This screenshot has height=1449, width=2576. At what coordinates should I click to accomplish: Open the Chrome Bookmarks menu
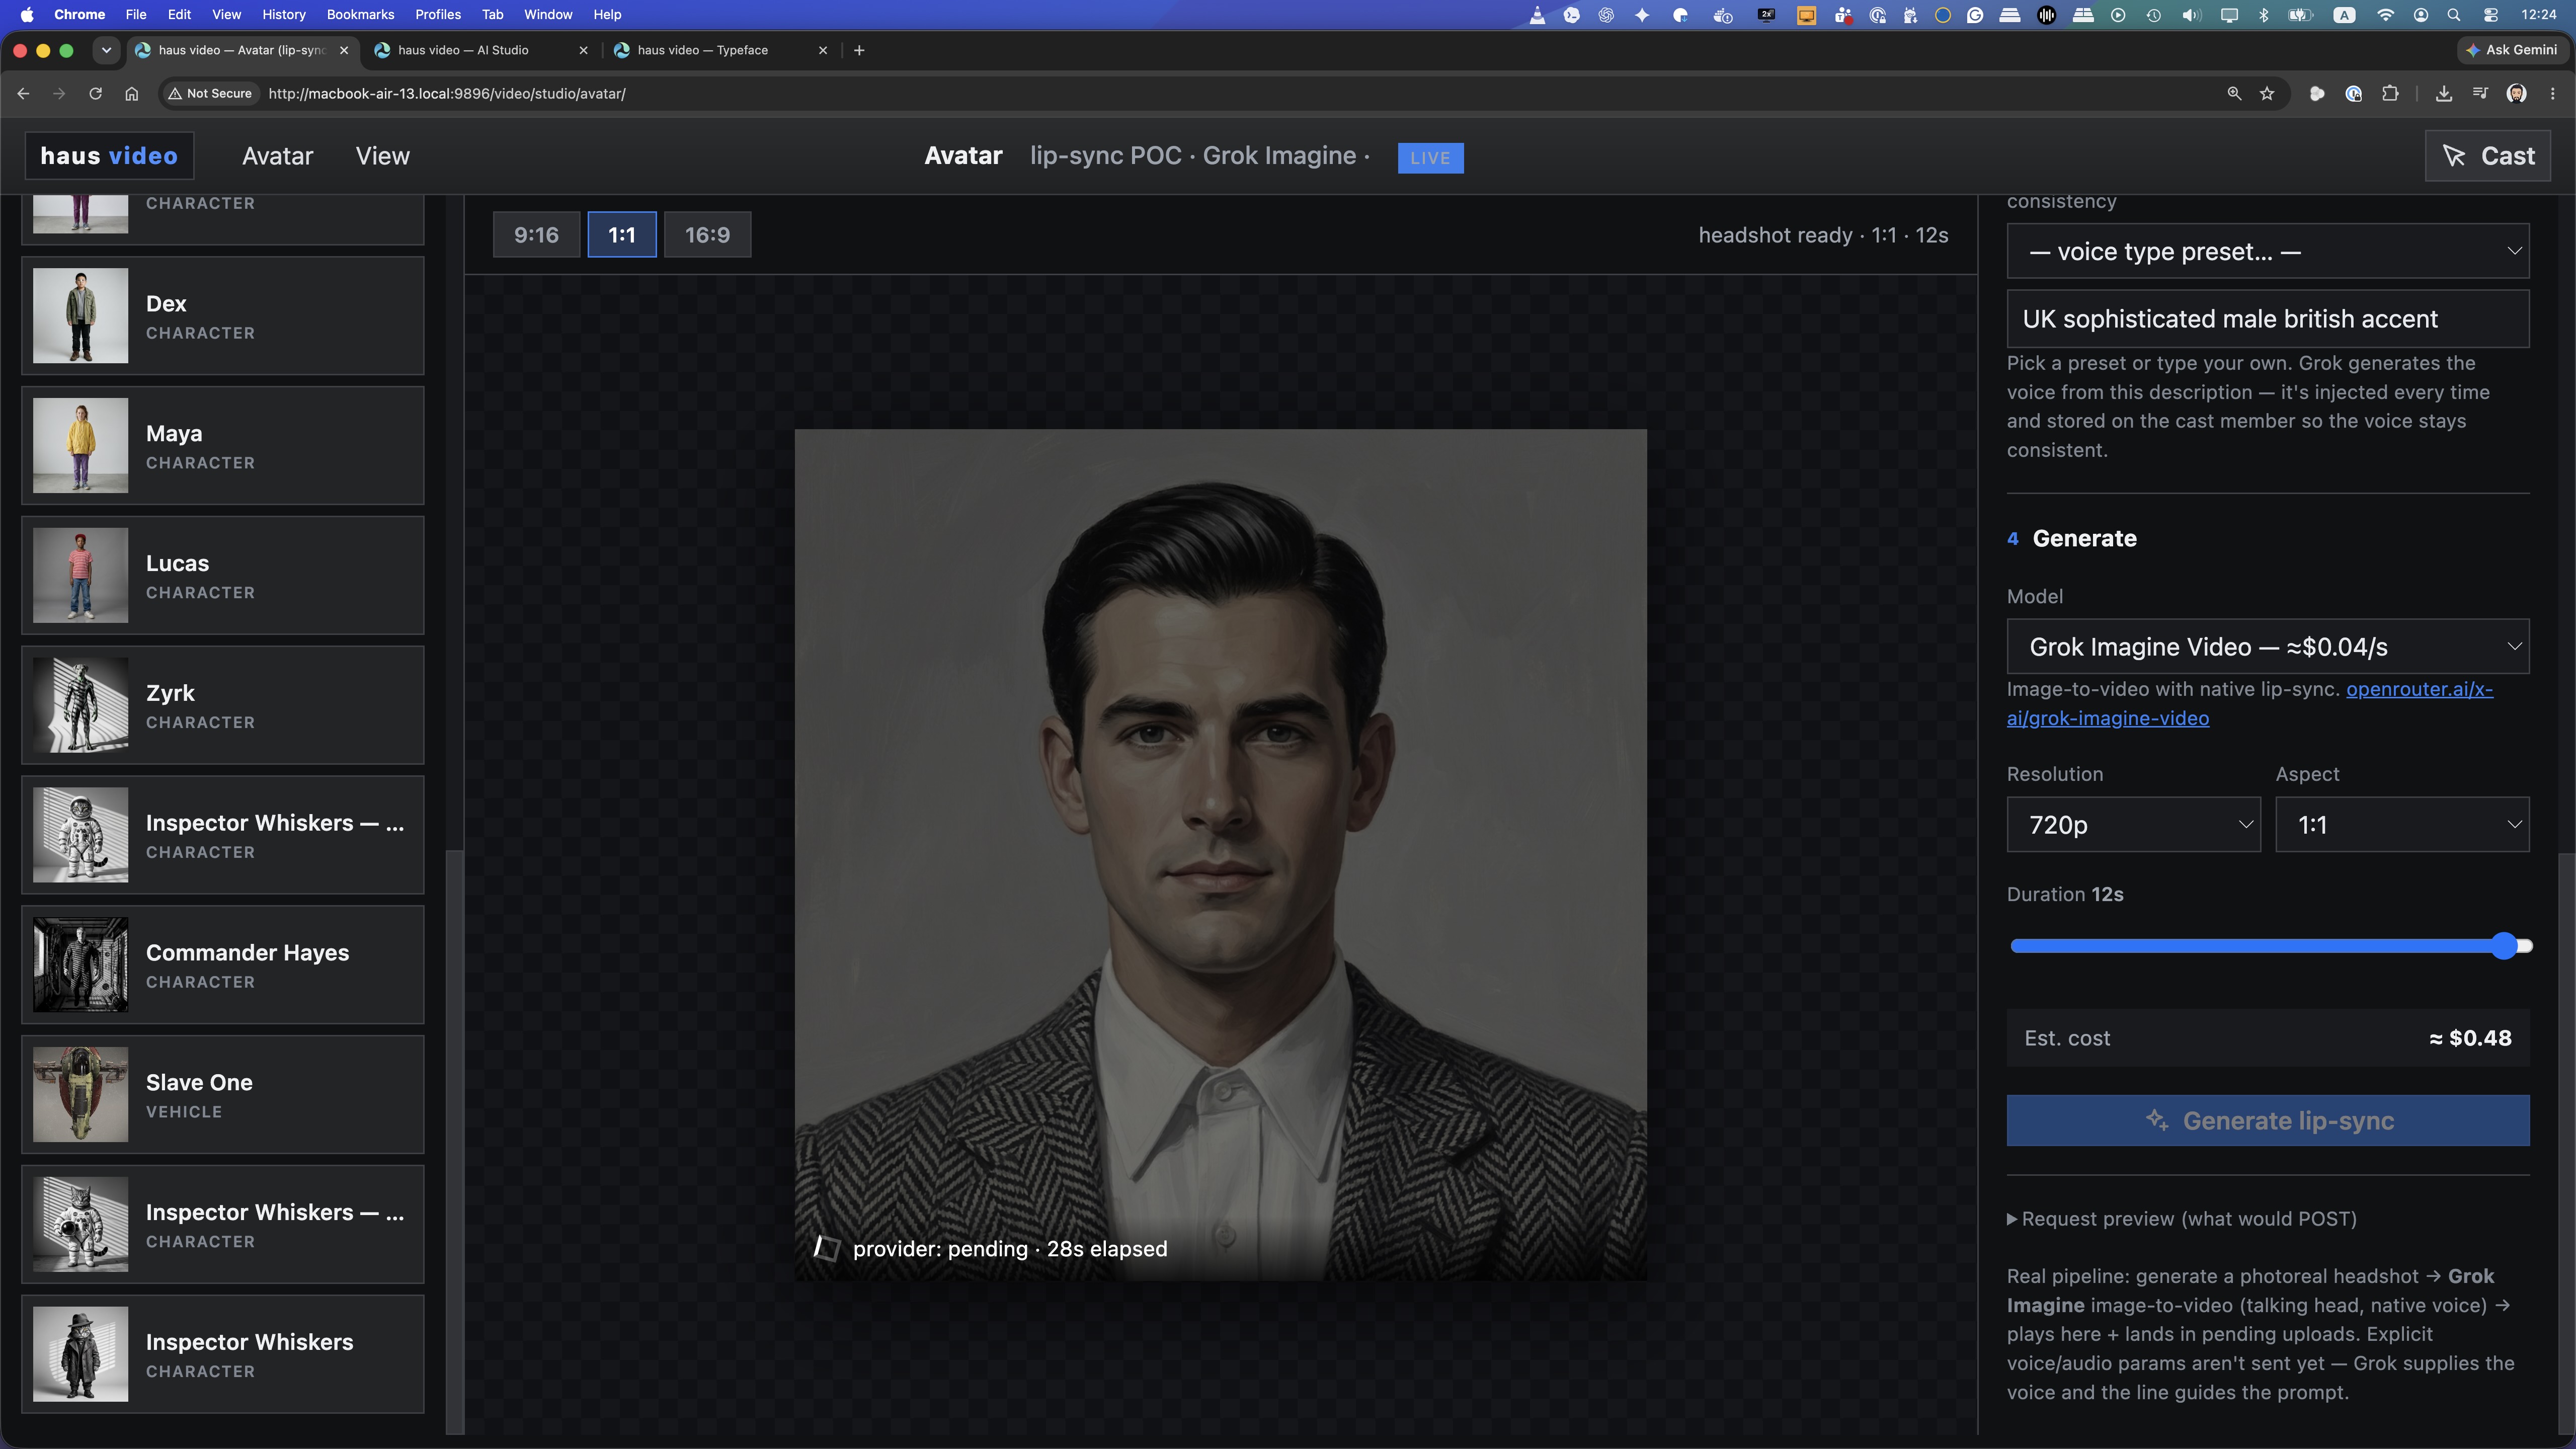point(360,15)
